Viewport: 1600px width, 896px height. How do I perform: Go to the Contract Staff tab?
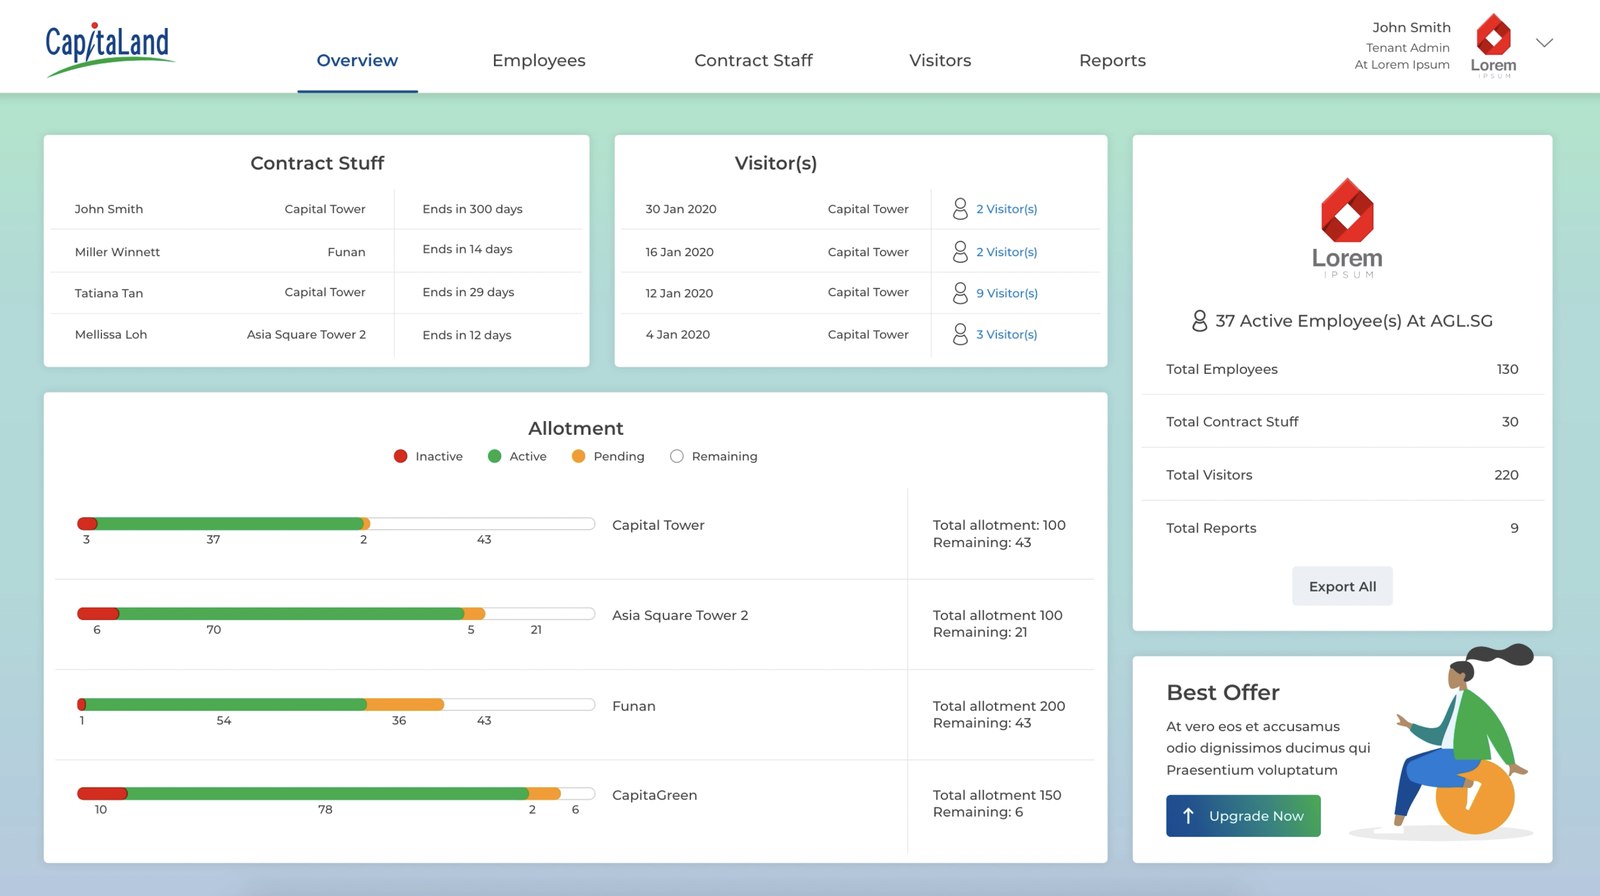(x=753, y=60)
